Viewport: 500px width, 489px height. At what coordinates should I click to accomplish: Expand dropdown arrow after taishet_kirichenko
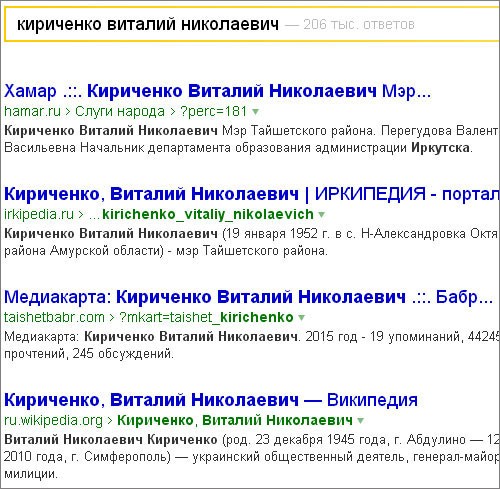pos(301,318)
